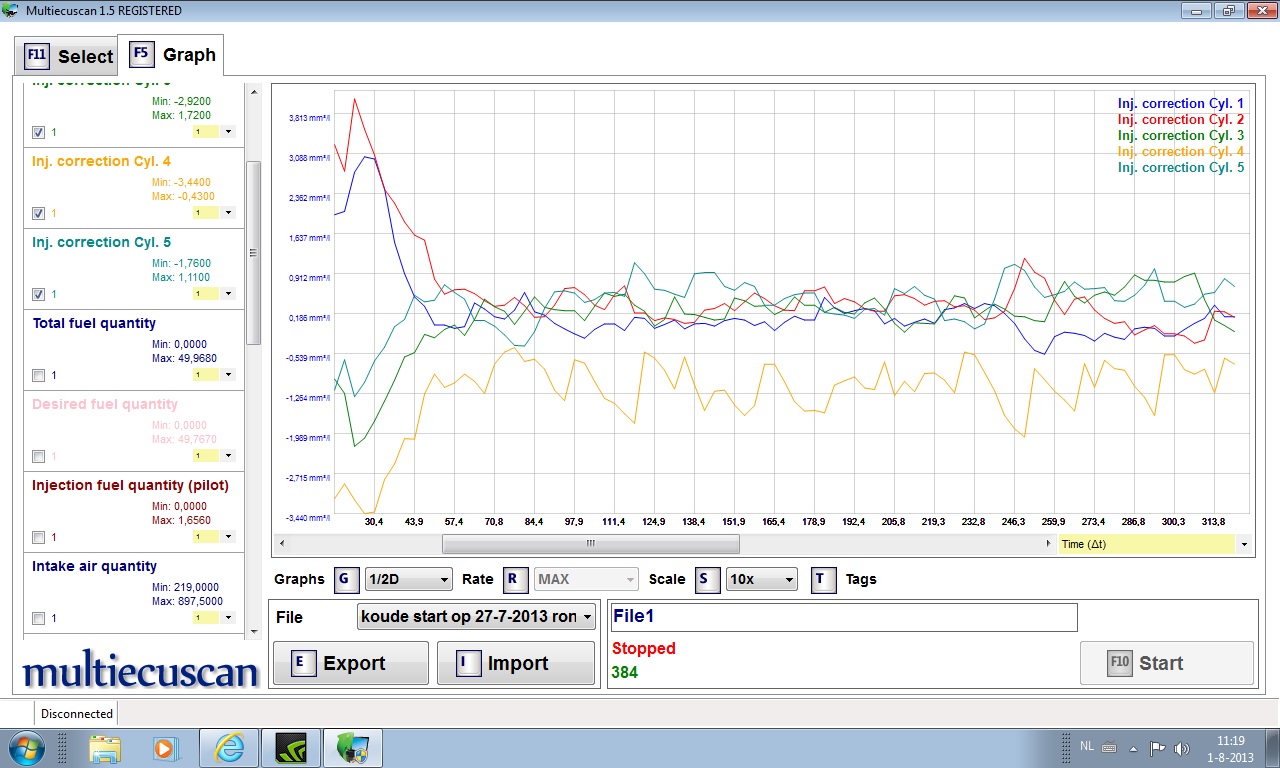Click the NVIDIA icon in the taskbar
This screenshot has width=1280, height=768.
pos(290,748)
